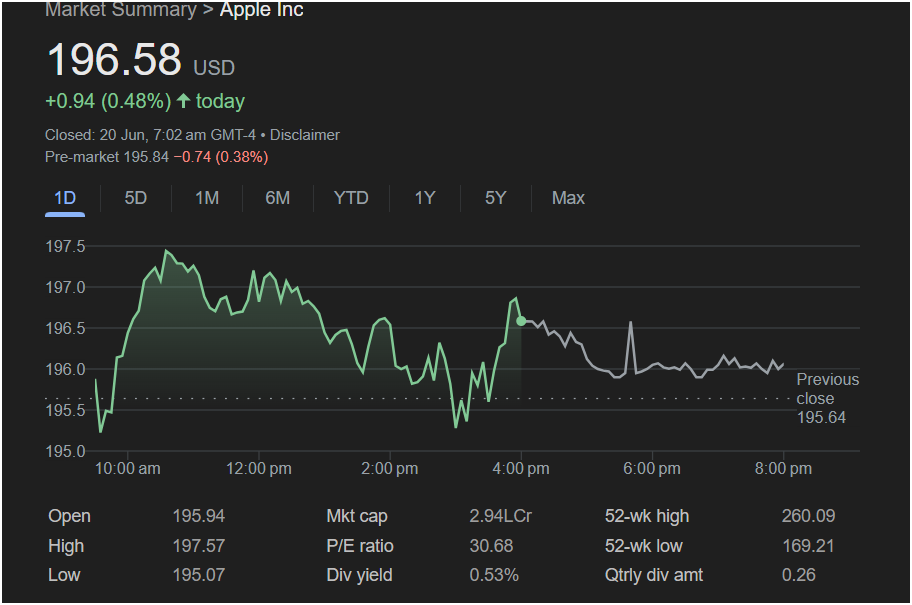The image size is (912, 605).
Task: Click the Div yield label
Action: tap(359, 575)
